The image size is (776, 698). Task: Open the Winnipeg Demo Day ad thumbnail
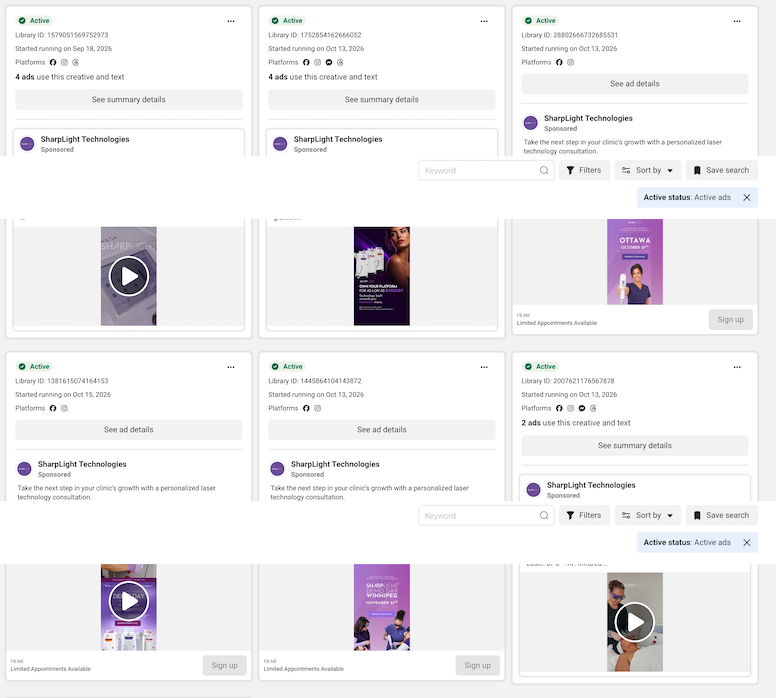pyautogui.click(x=382, y=607)
